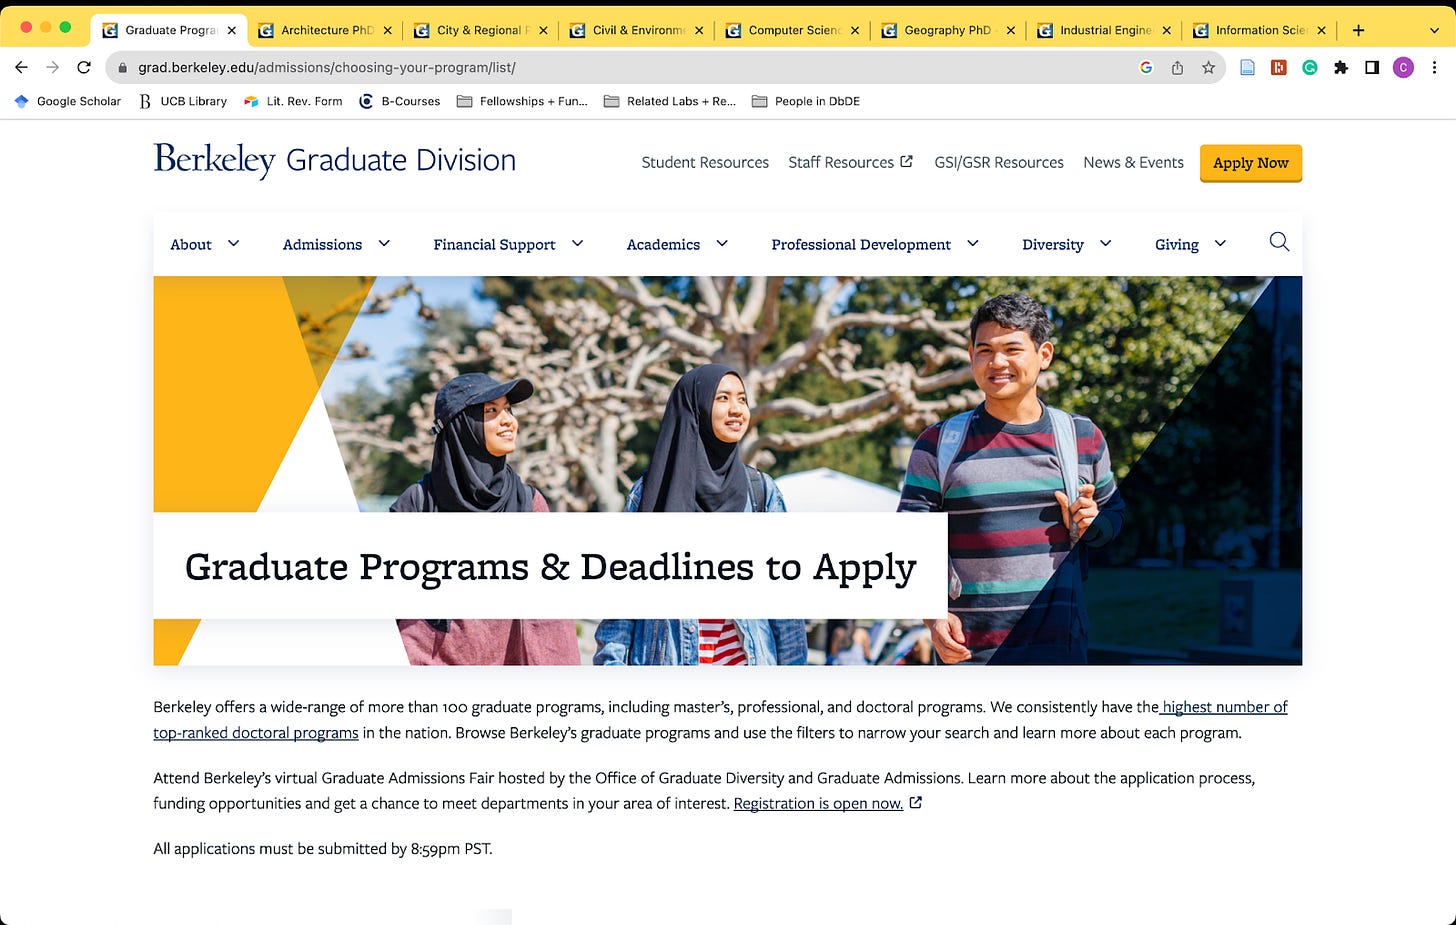The height and width of the screenshot is (925, 1456).
Task: Expand the Giving menu chevron
Action: tap(1220, 243)
